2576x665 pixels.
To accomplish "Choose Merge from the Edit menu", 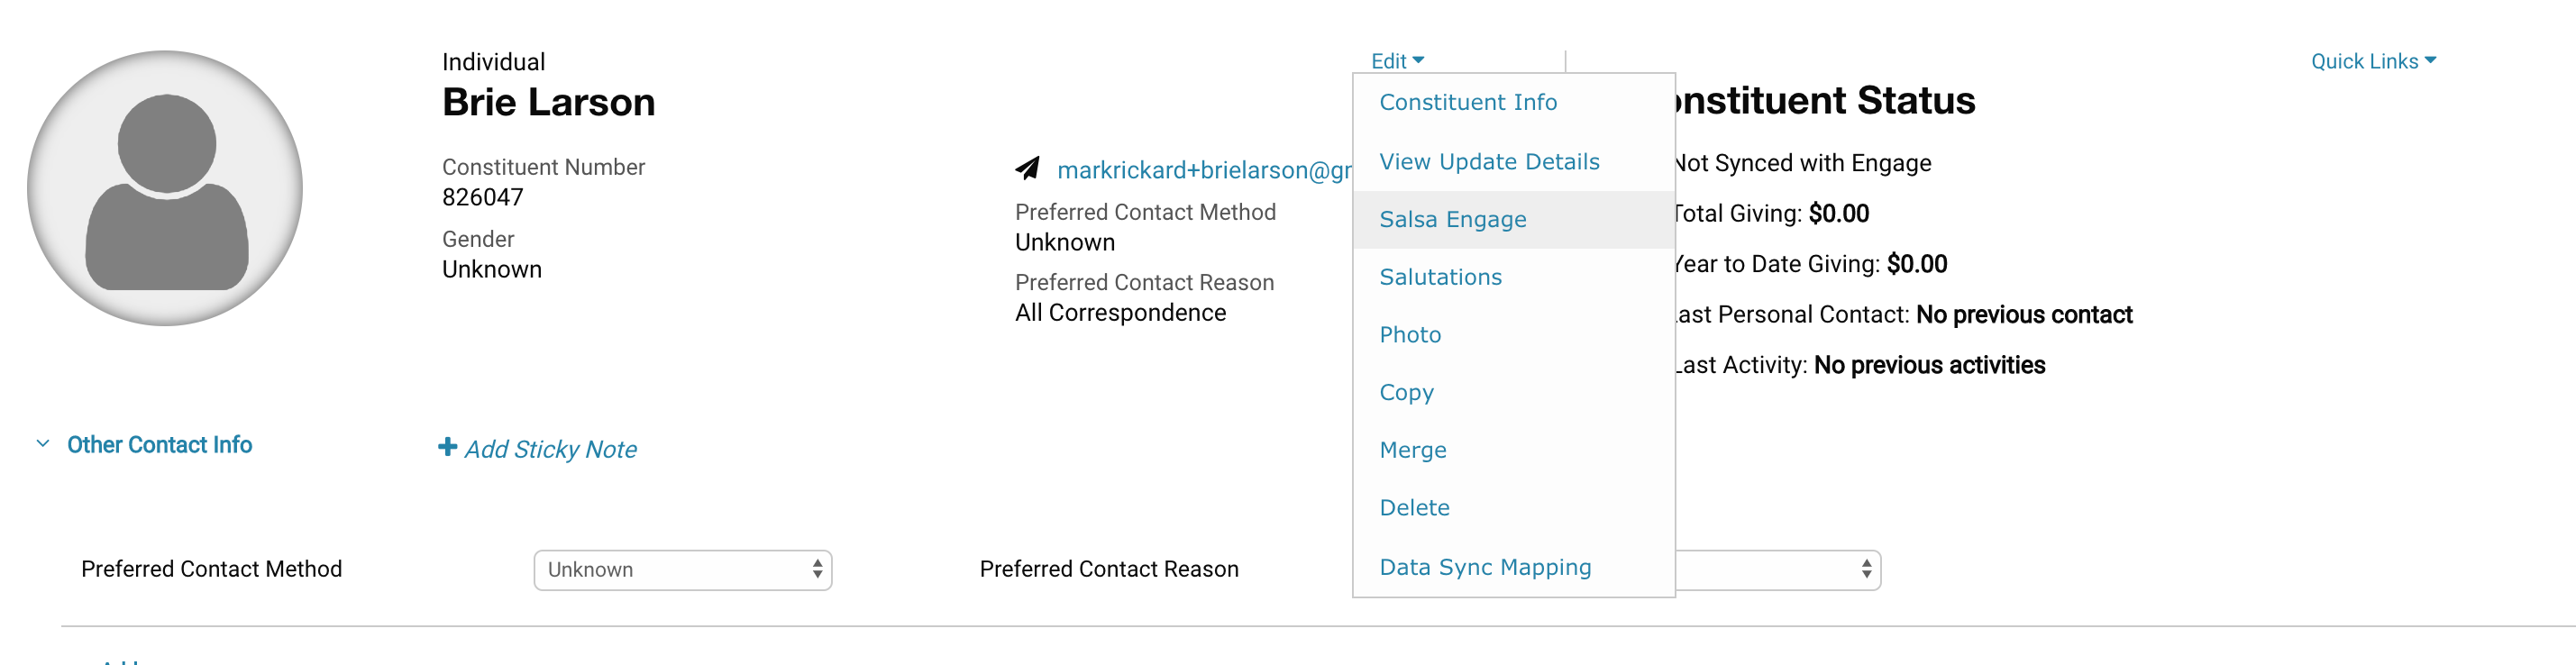I will 1412,450.
